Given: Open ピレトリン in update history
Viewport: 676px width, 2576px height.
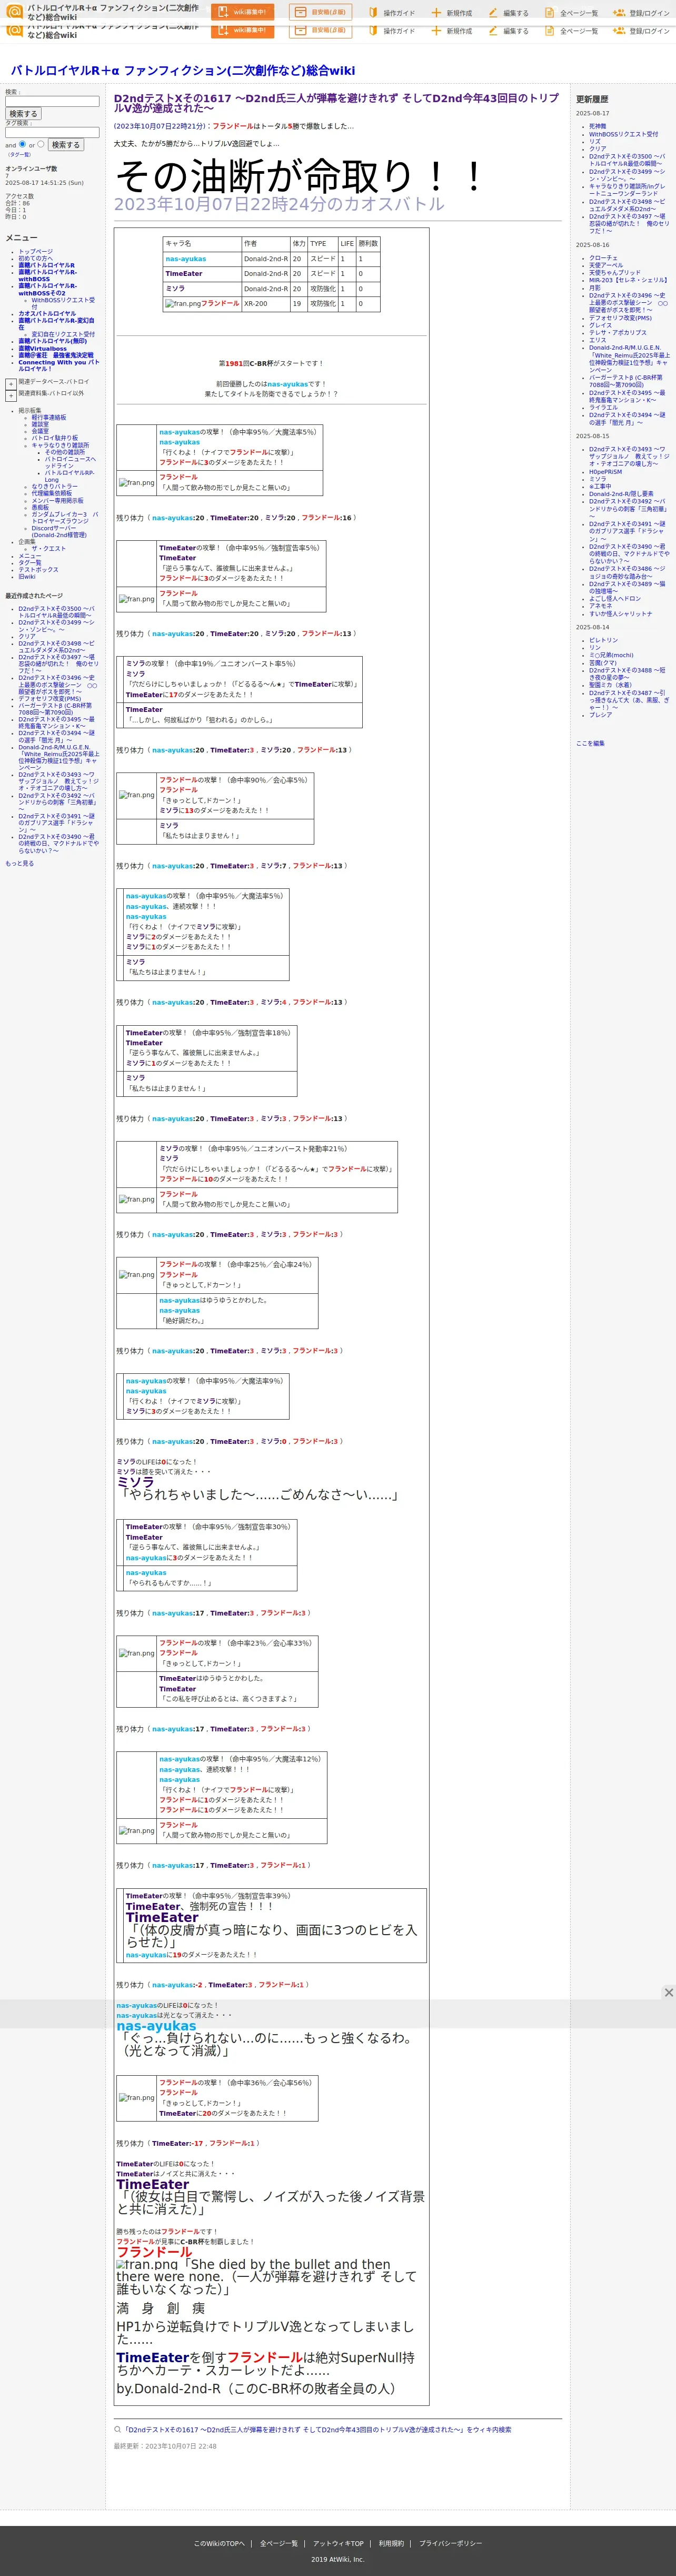Looking at the screenshot, I should (603, 640).
